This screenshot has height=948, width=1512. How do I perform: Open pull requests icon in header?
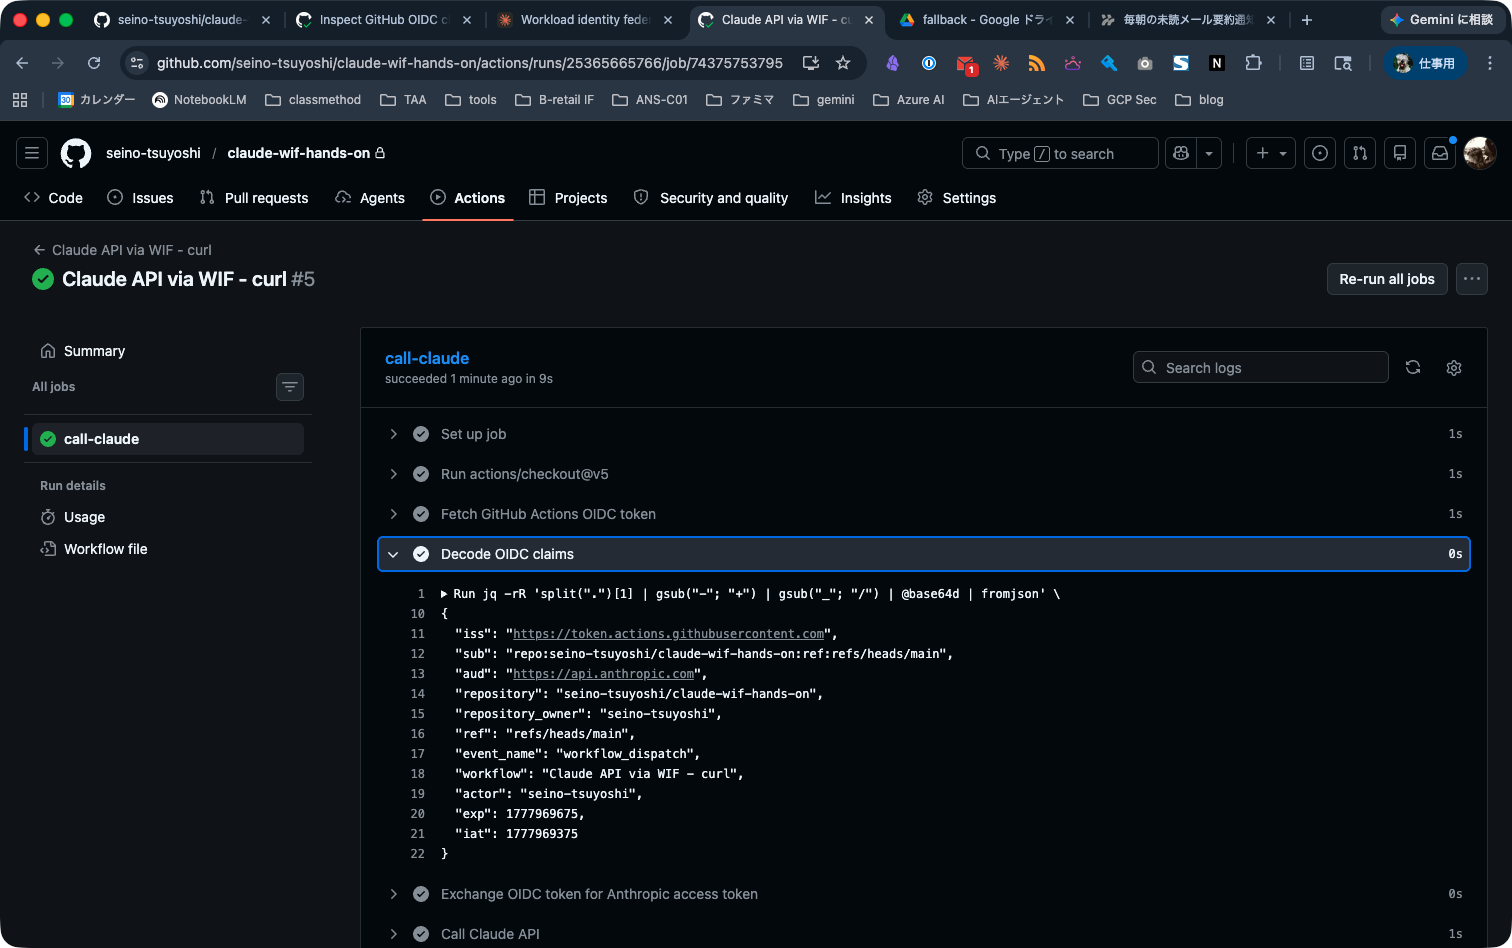[1360, 153]
